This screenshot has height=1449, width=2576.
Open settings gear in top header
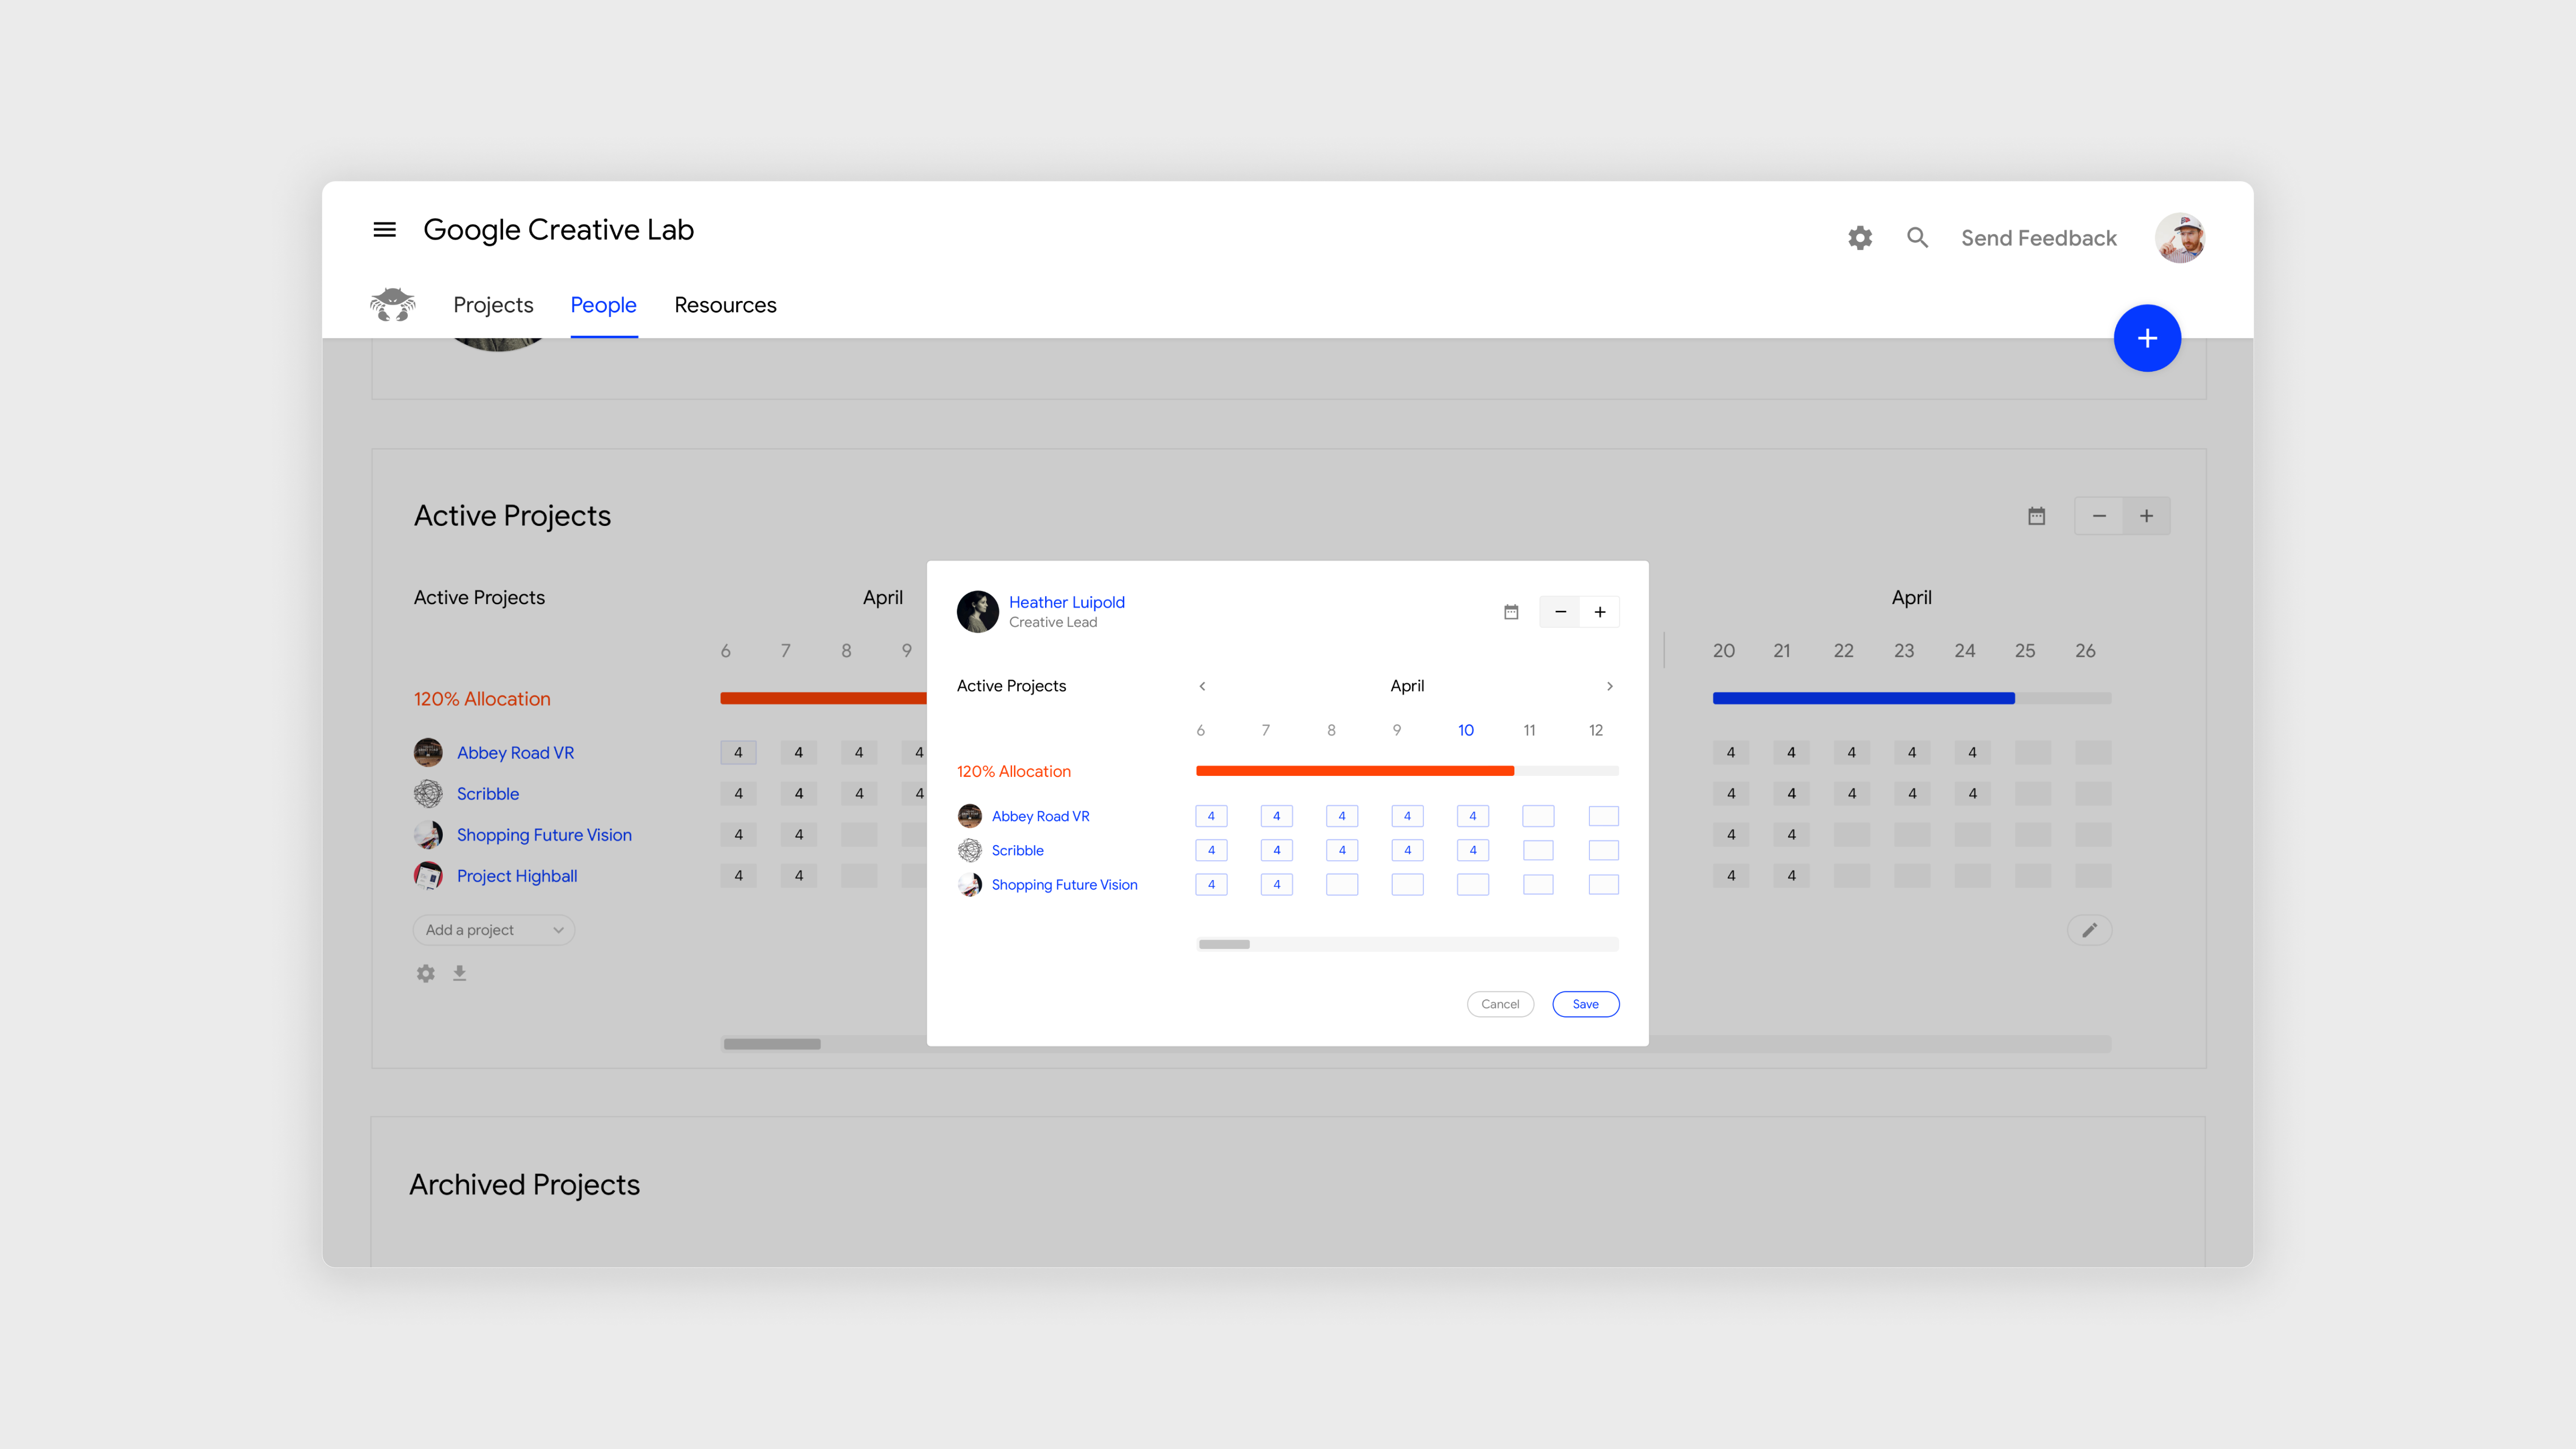(1859, 238)
